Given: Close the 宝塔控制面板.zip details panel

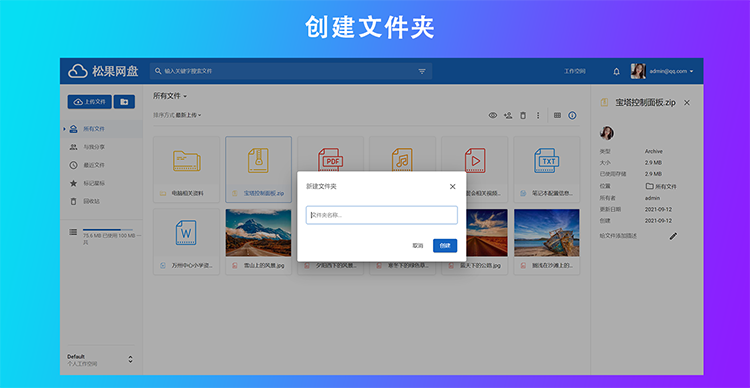Looking at the screenshot, I should (687, 102).
